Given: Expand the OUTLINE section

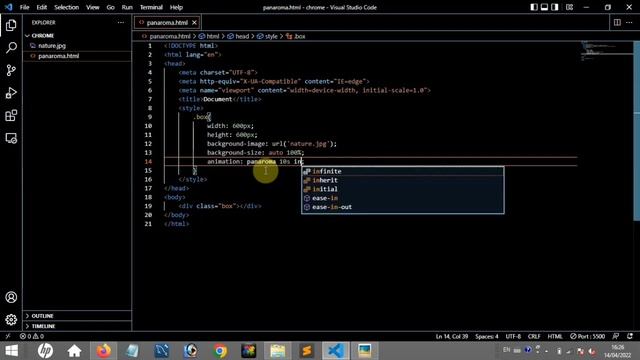Looking at the screenshot, I should click(77, 316).
